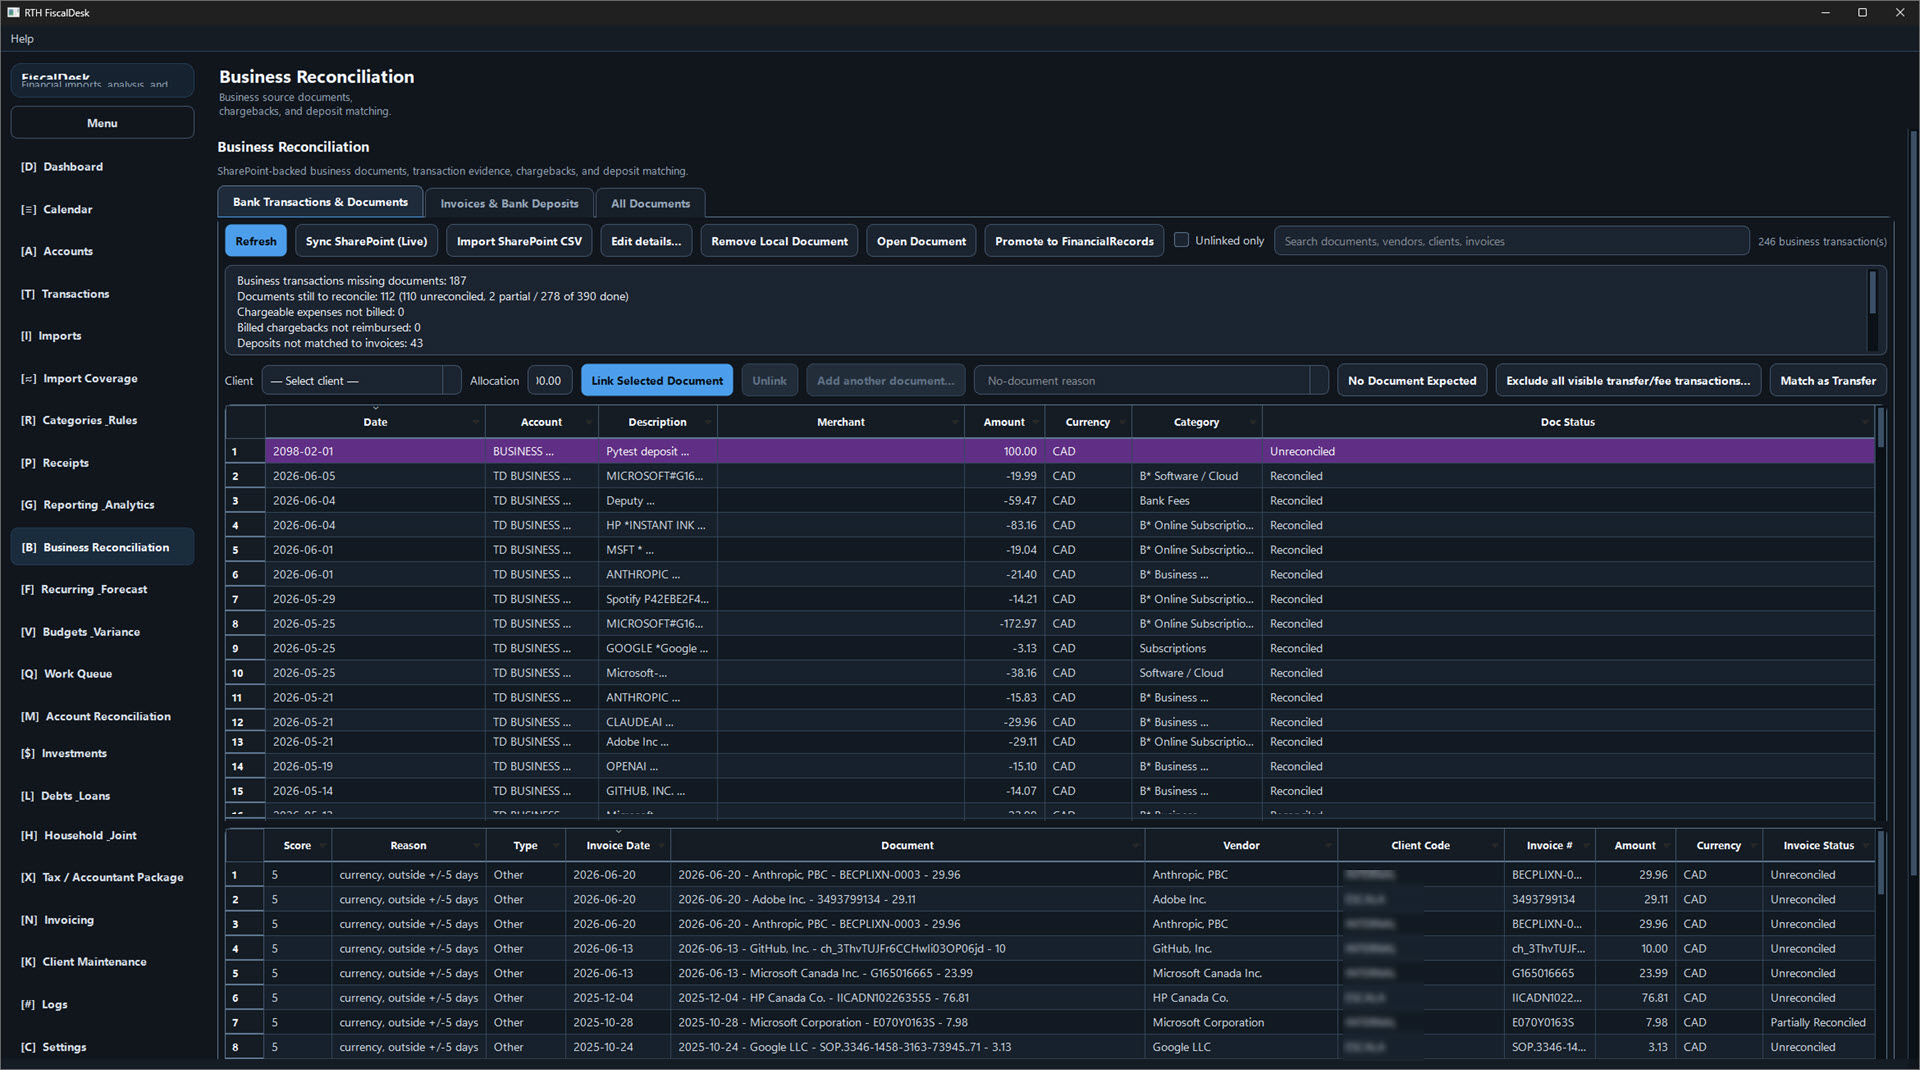This screenshot has width=1920, height=1070.
Task: Click the Allocation amount field
Action: [x=549, y=381]
